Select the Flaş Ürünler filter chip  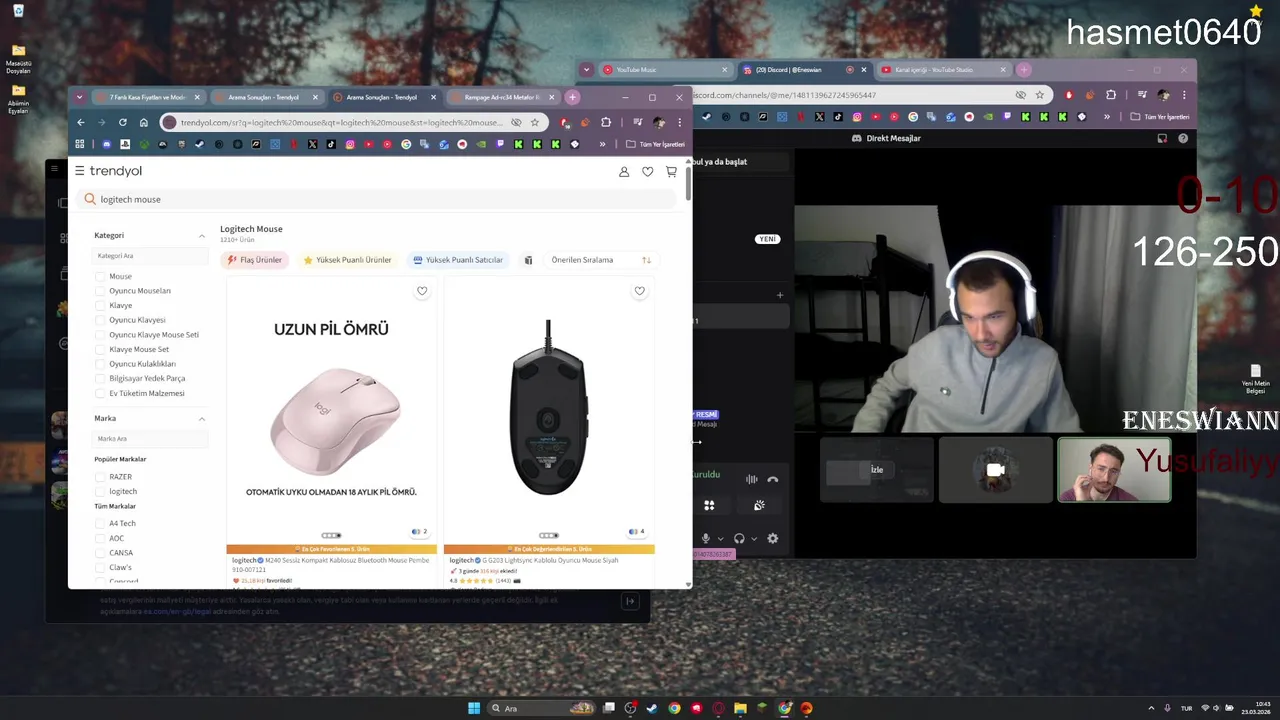coord(254,260)
